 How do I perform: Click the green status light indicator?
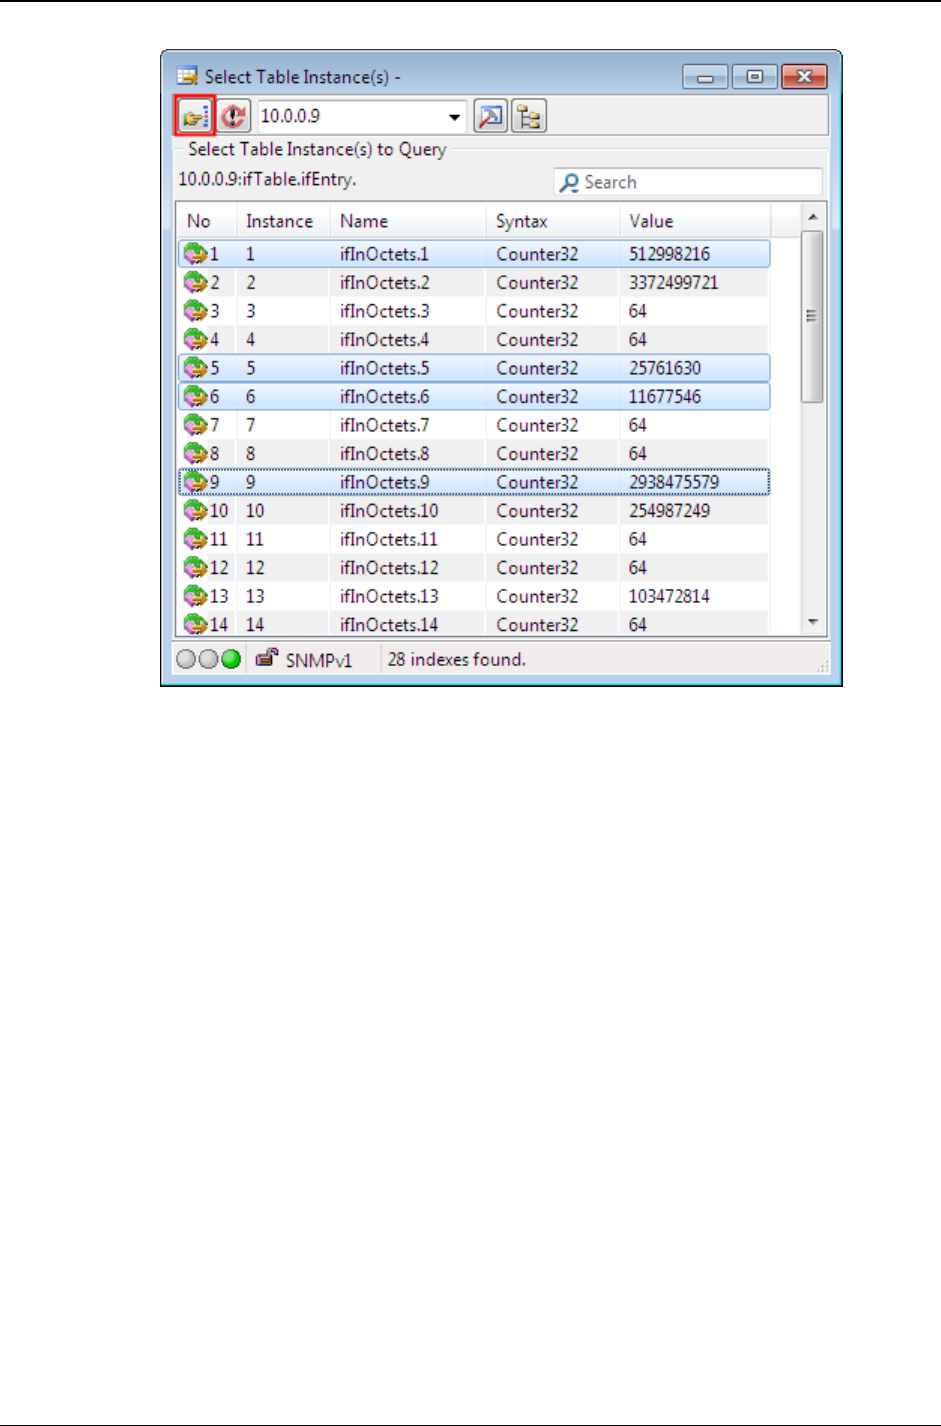coord(231,659)
